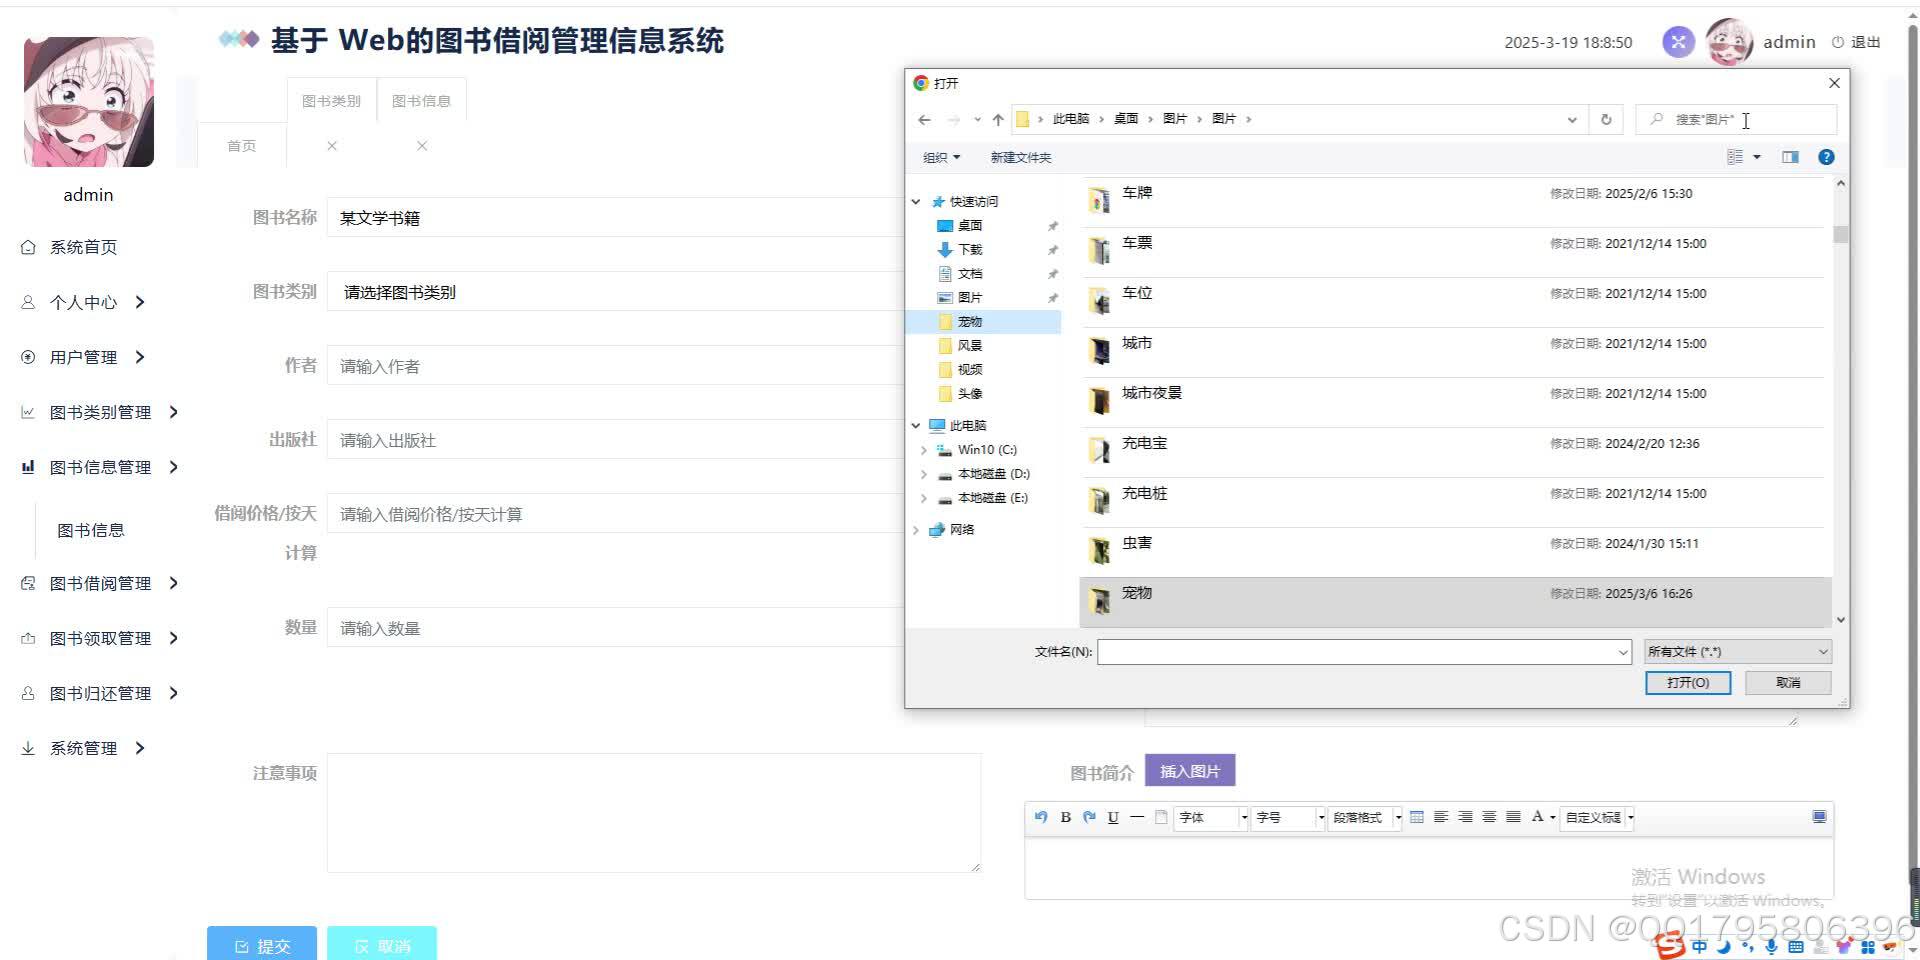Align text right in the editor
1920x960 pixels.
tap(1465, 817)
